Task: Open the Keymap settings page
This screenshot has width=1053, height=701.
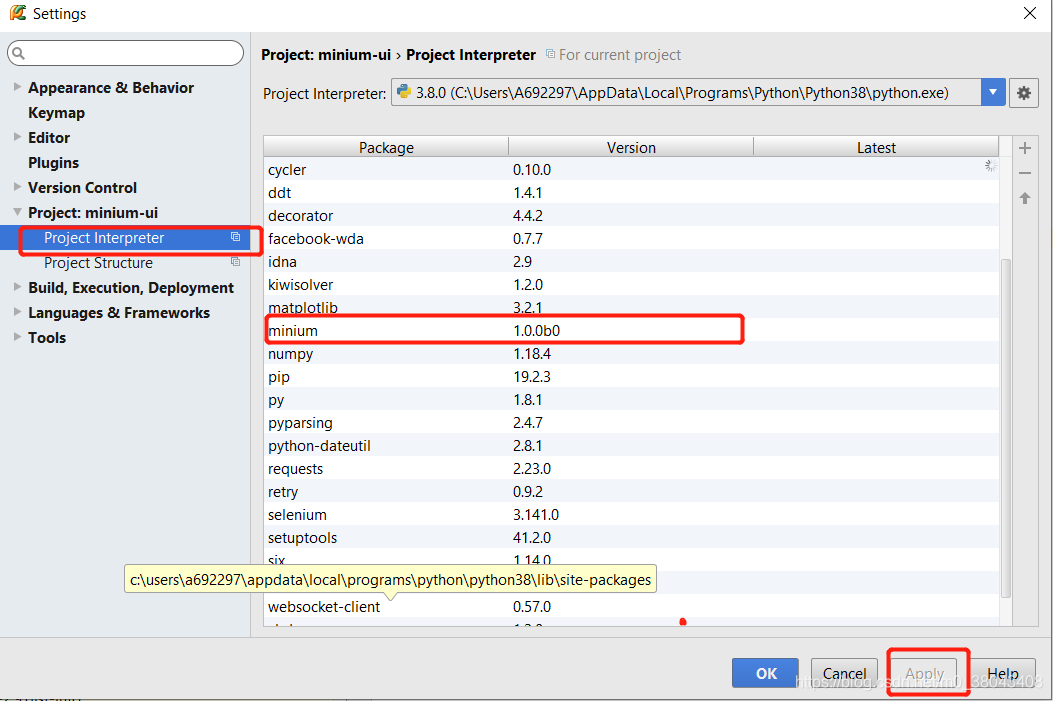Action: coord(56,113)
